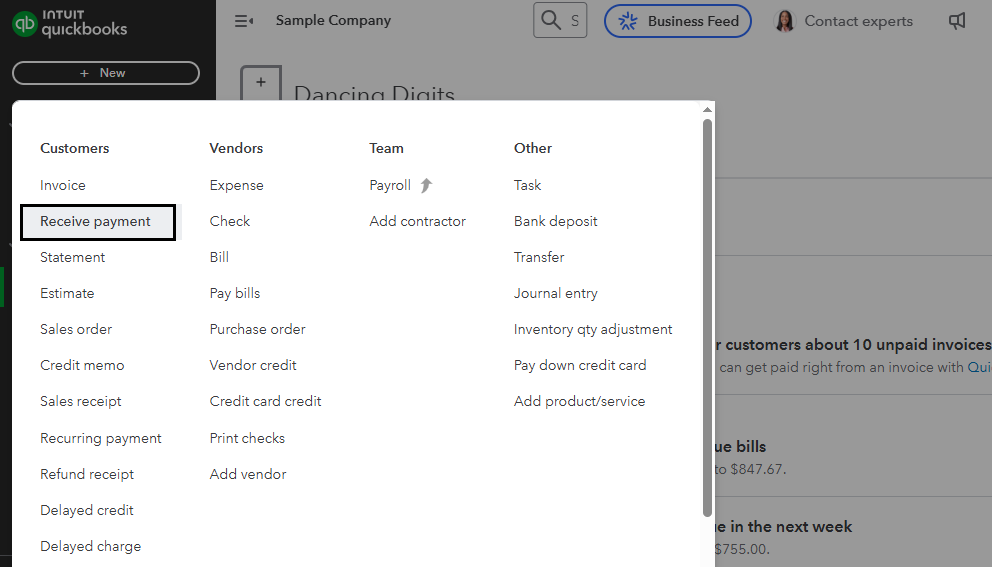Select Pay bills
The width and height of the screenshot is (992, 567).
click(x=235, y=294)
